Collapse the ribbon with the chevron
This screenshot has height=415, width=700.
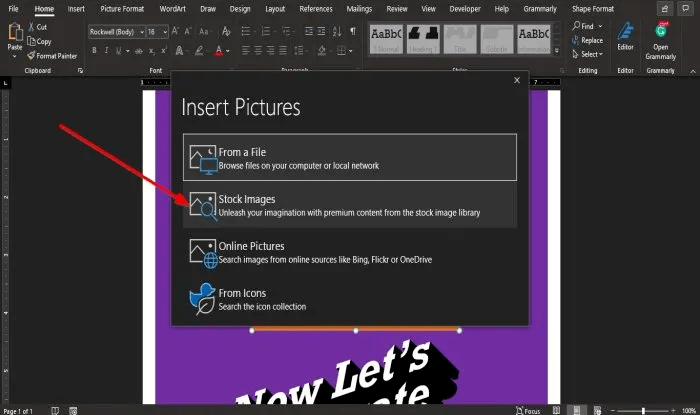692,71
